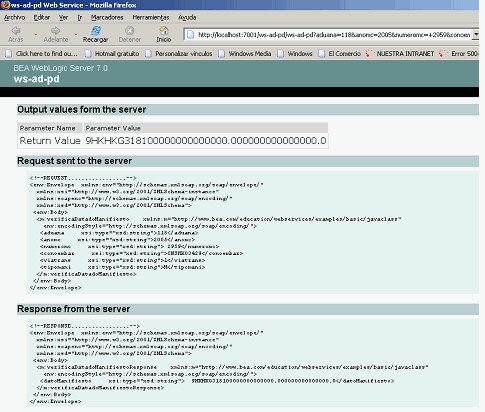Viewport: 485px width, 412px height.
Task: Click the 'Return Value' cell
Action: point(50,141)
